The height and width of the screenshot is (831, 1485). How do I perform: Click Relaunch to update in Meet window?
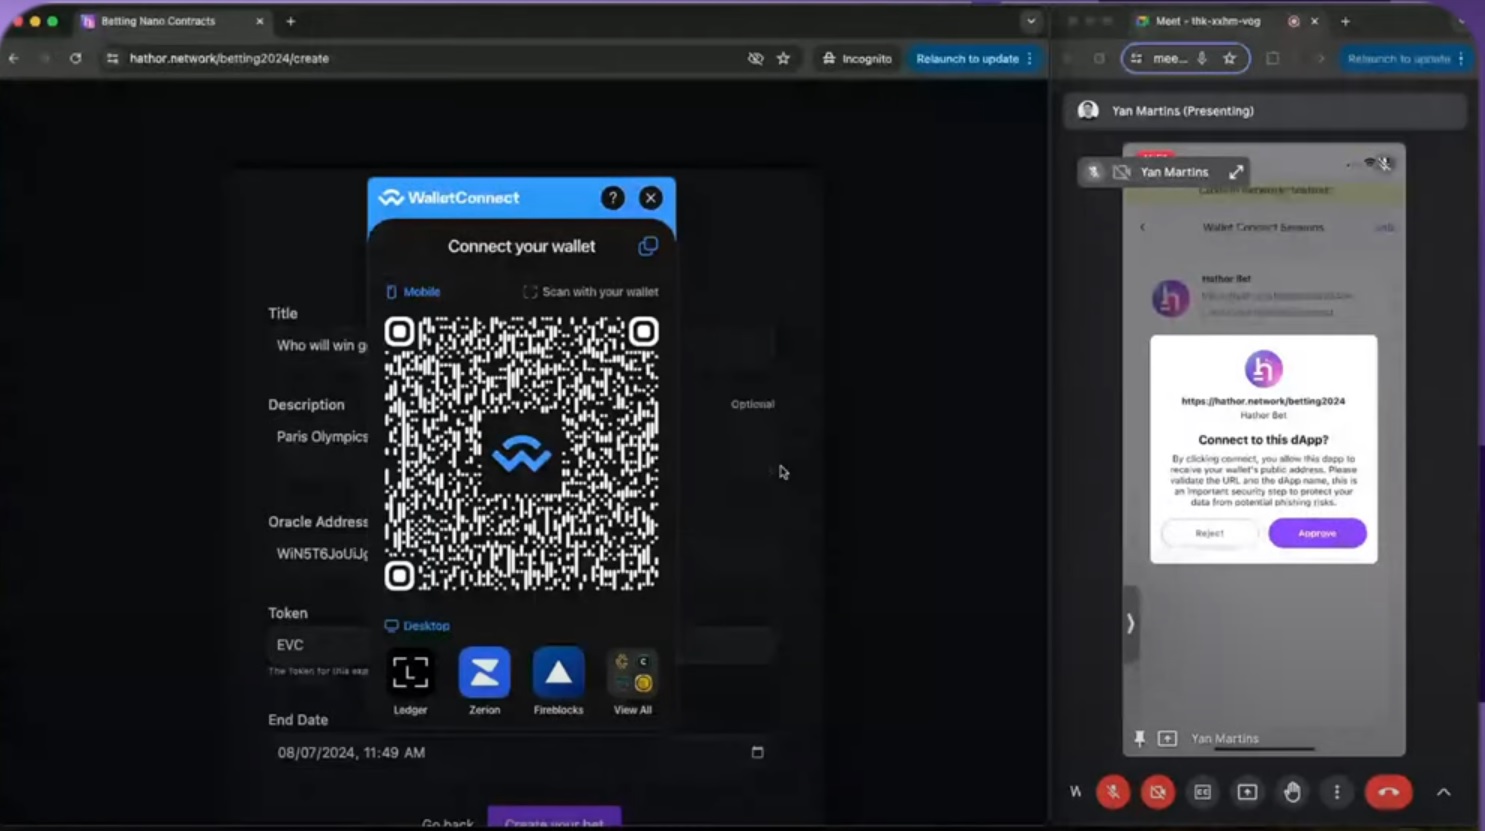point(1399,58)
